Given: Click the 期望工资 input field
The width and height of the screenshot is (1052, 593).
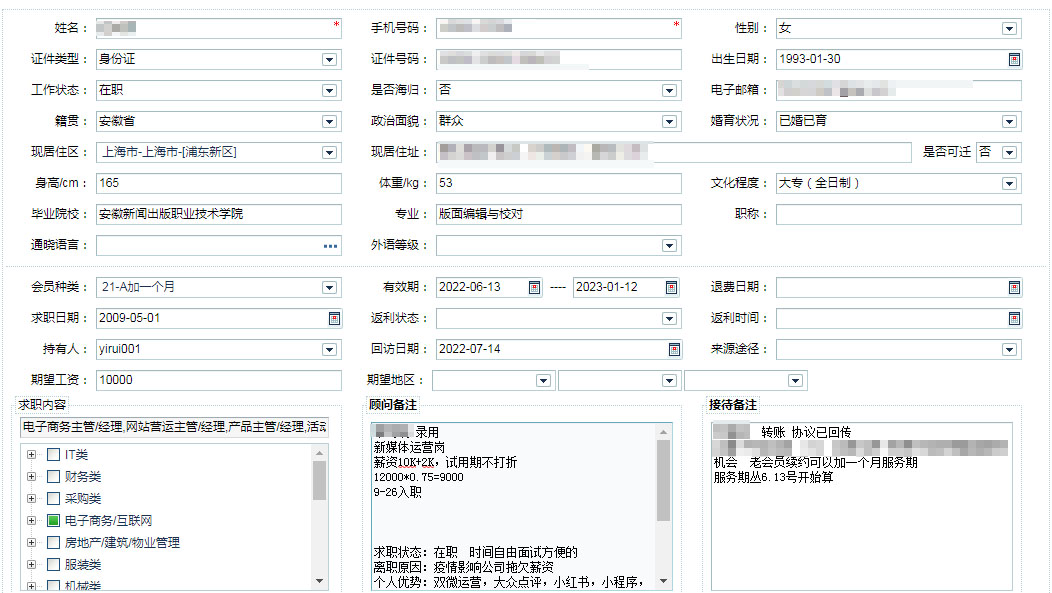Looking at the screenshot, I should coord(219,380).
